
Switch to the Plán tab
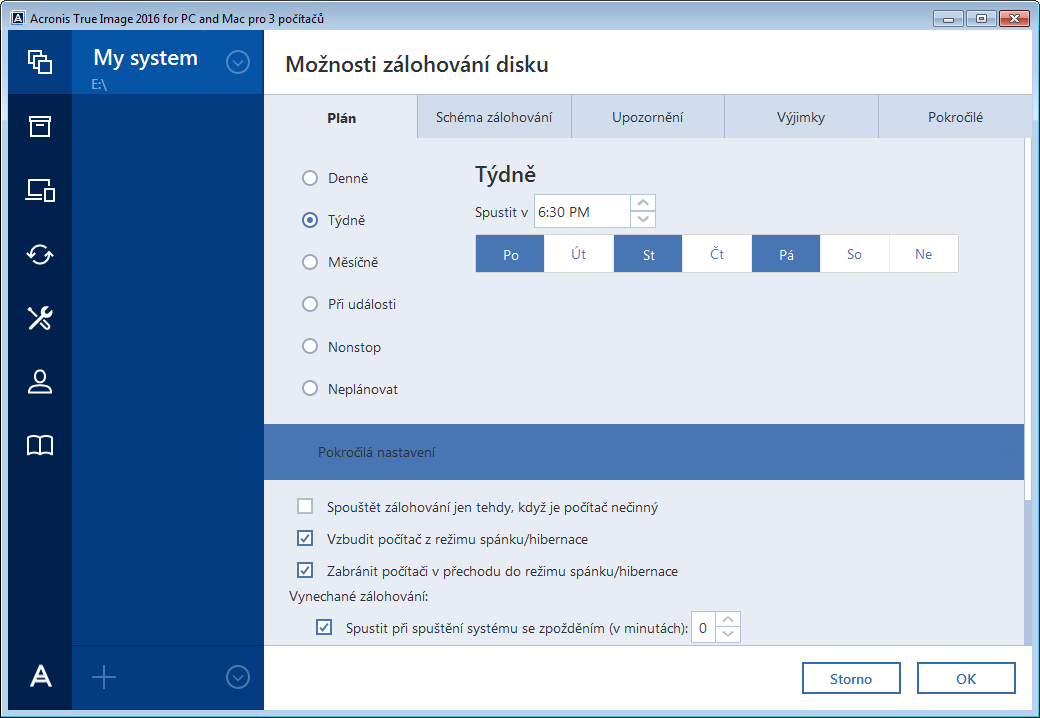(341, 117)
